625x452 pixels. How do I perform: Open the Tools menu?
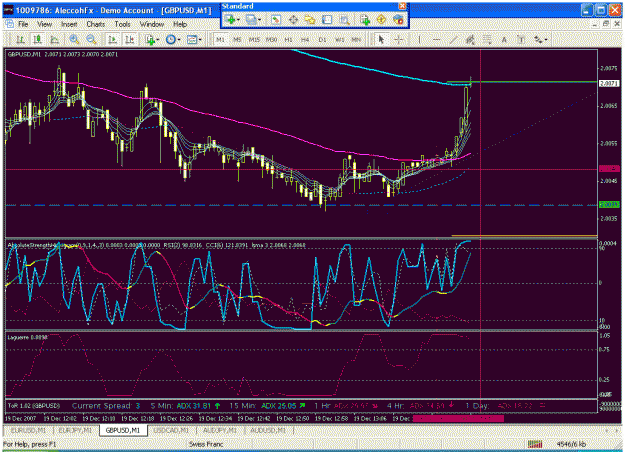(x=122, y=24)
